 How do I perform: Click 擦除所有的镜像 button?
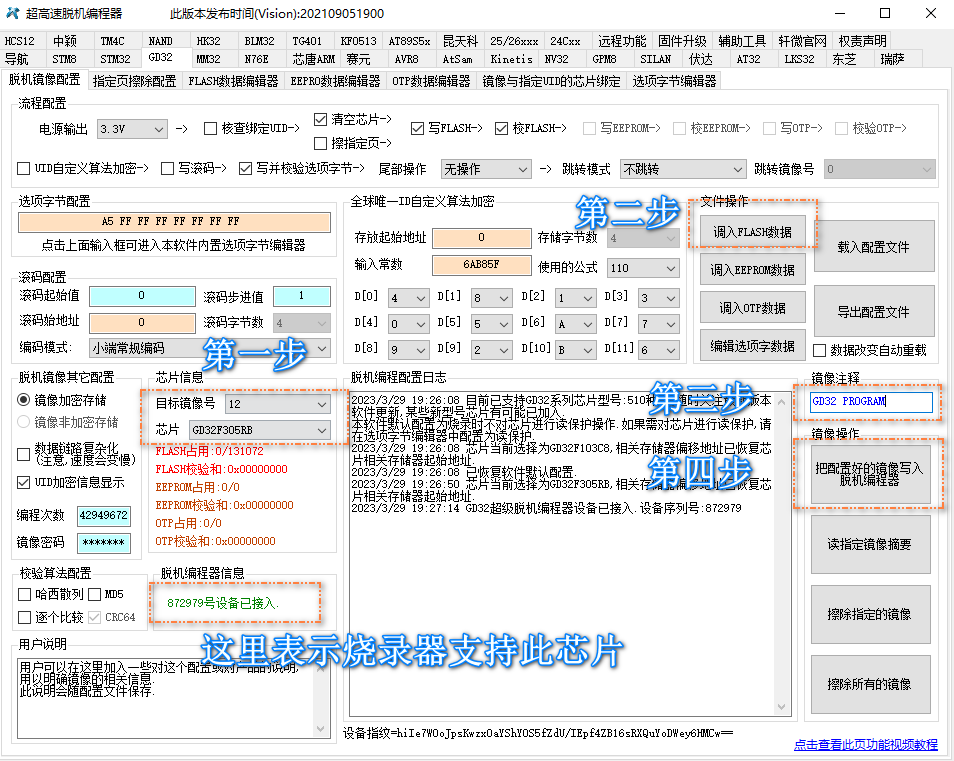869,684
